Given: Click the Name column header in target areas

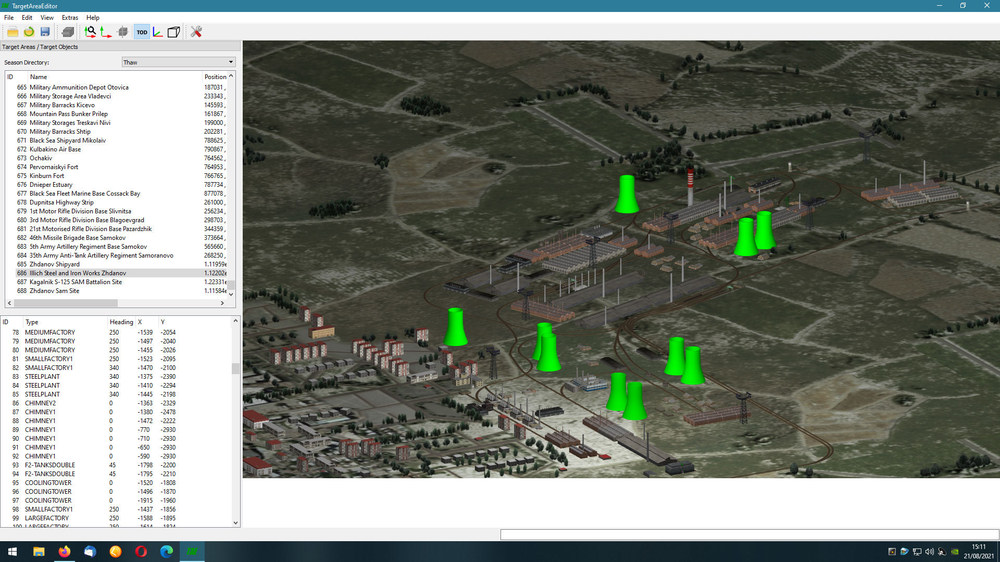Looking at the screenshot, I should [38, 77].
